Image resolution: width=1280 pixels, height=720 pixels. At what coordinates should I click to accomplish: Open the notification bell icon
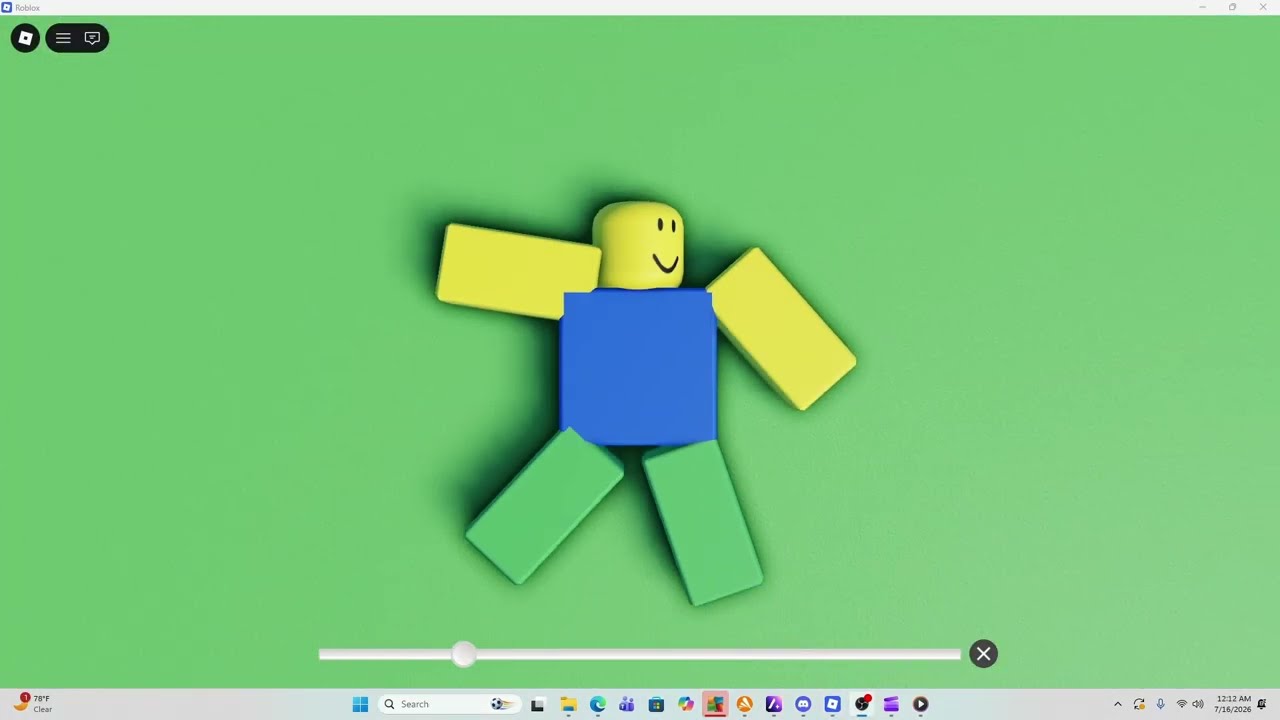pyautogui.click(x=1262, y=704)
